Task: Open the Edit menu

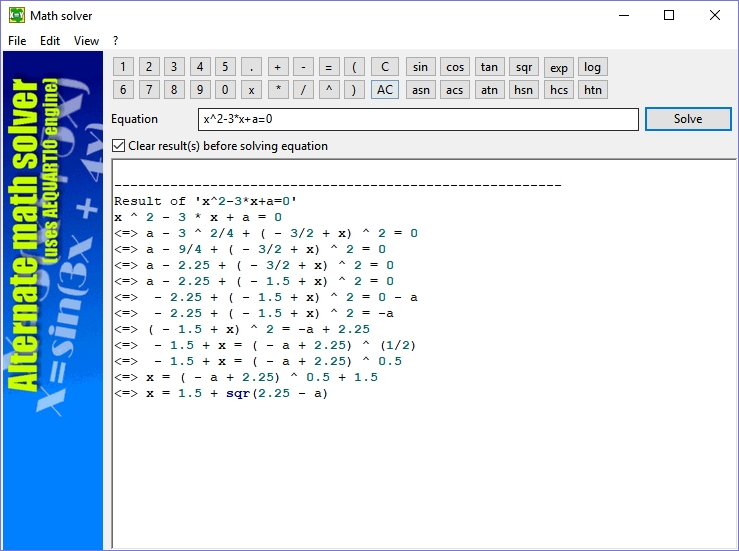Action: point(50,41)
